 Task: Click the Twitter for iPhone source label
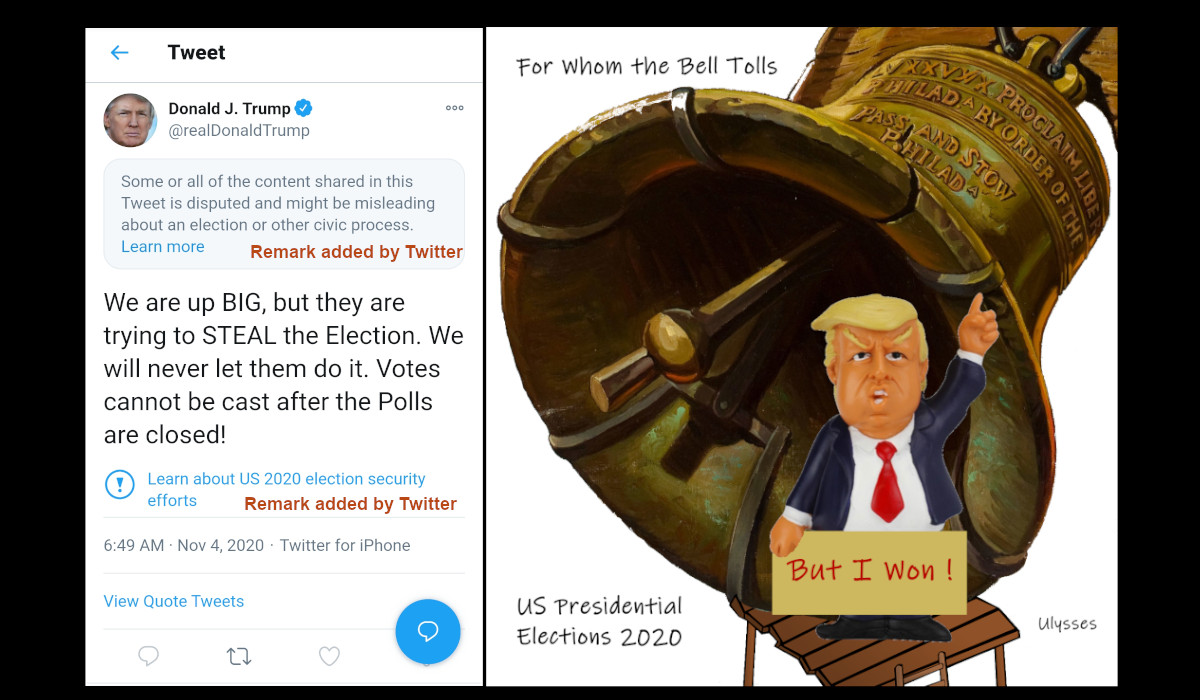(345, 545)
